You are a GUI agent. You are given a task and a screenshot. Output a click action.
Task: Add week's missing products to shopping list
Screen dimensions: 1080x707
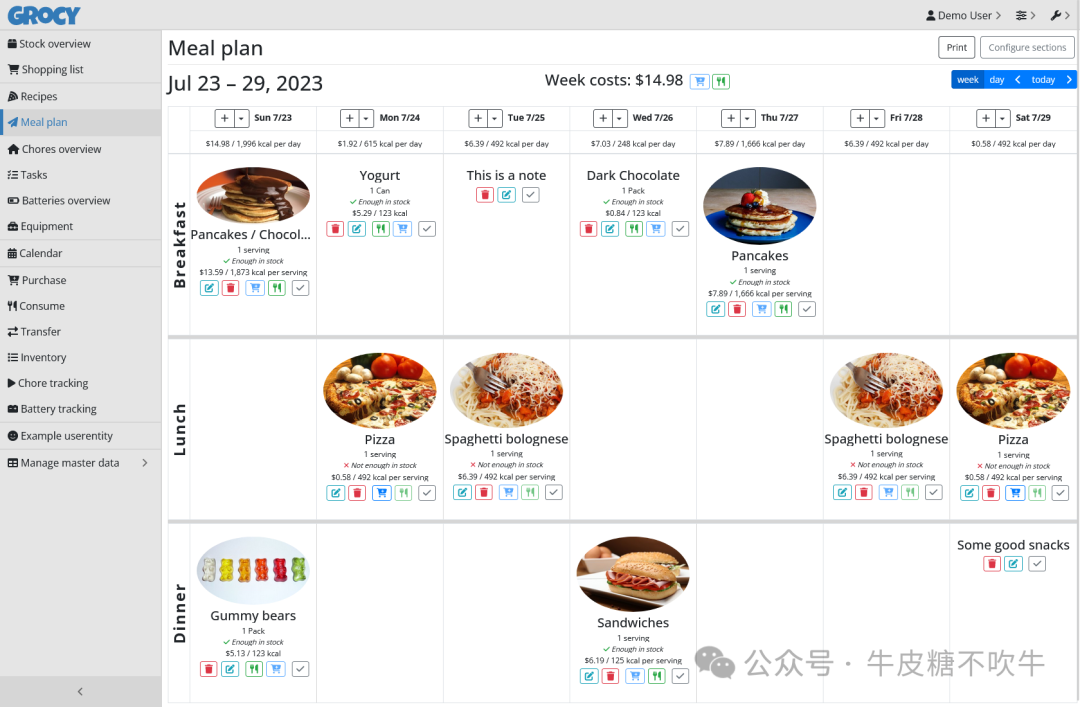(x=700, y=81)
